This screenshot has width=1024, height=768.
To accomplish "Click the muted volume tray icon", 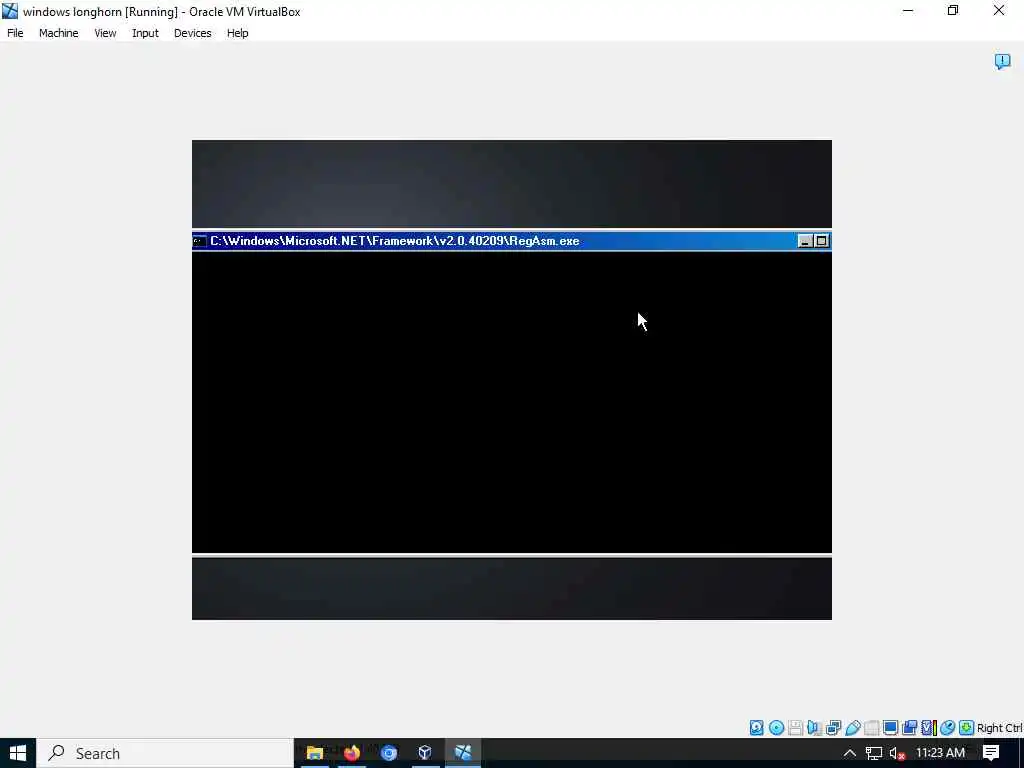I will click(x=897, y=753).
